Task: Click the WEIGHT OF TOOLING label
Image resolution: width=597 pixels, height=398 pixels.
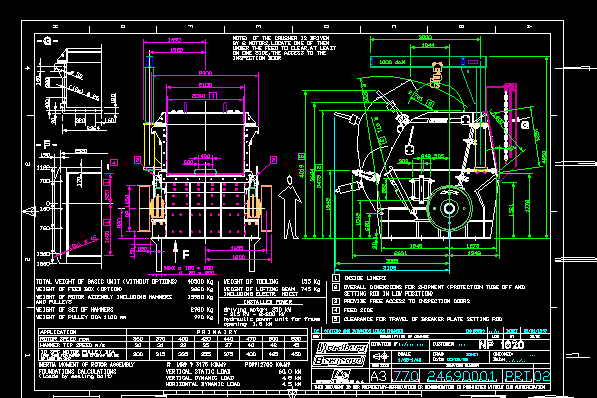Action: [251, 282]
